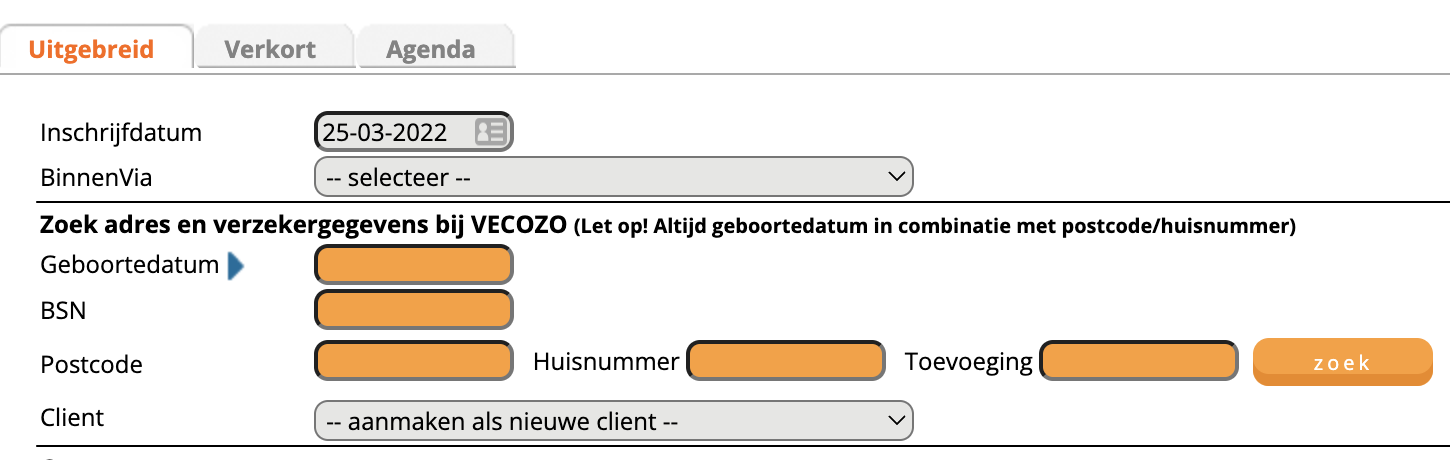Expand the BinnenVia dropdown
The width and height of the screenshot is (1450, 460).
(x=613, y=178)
